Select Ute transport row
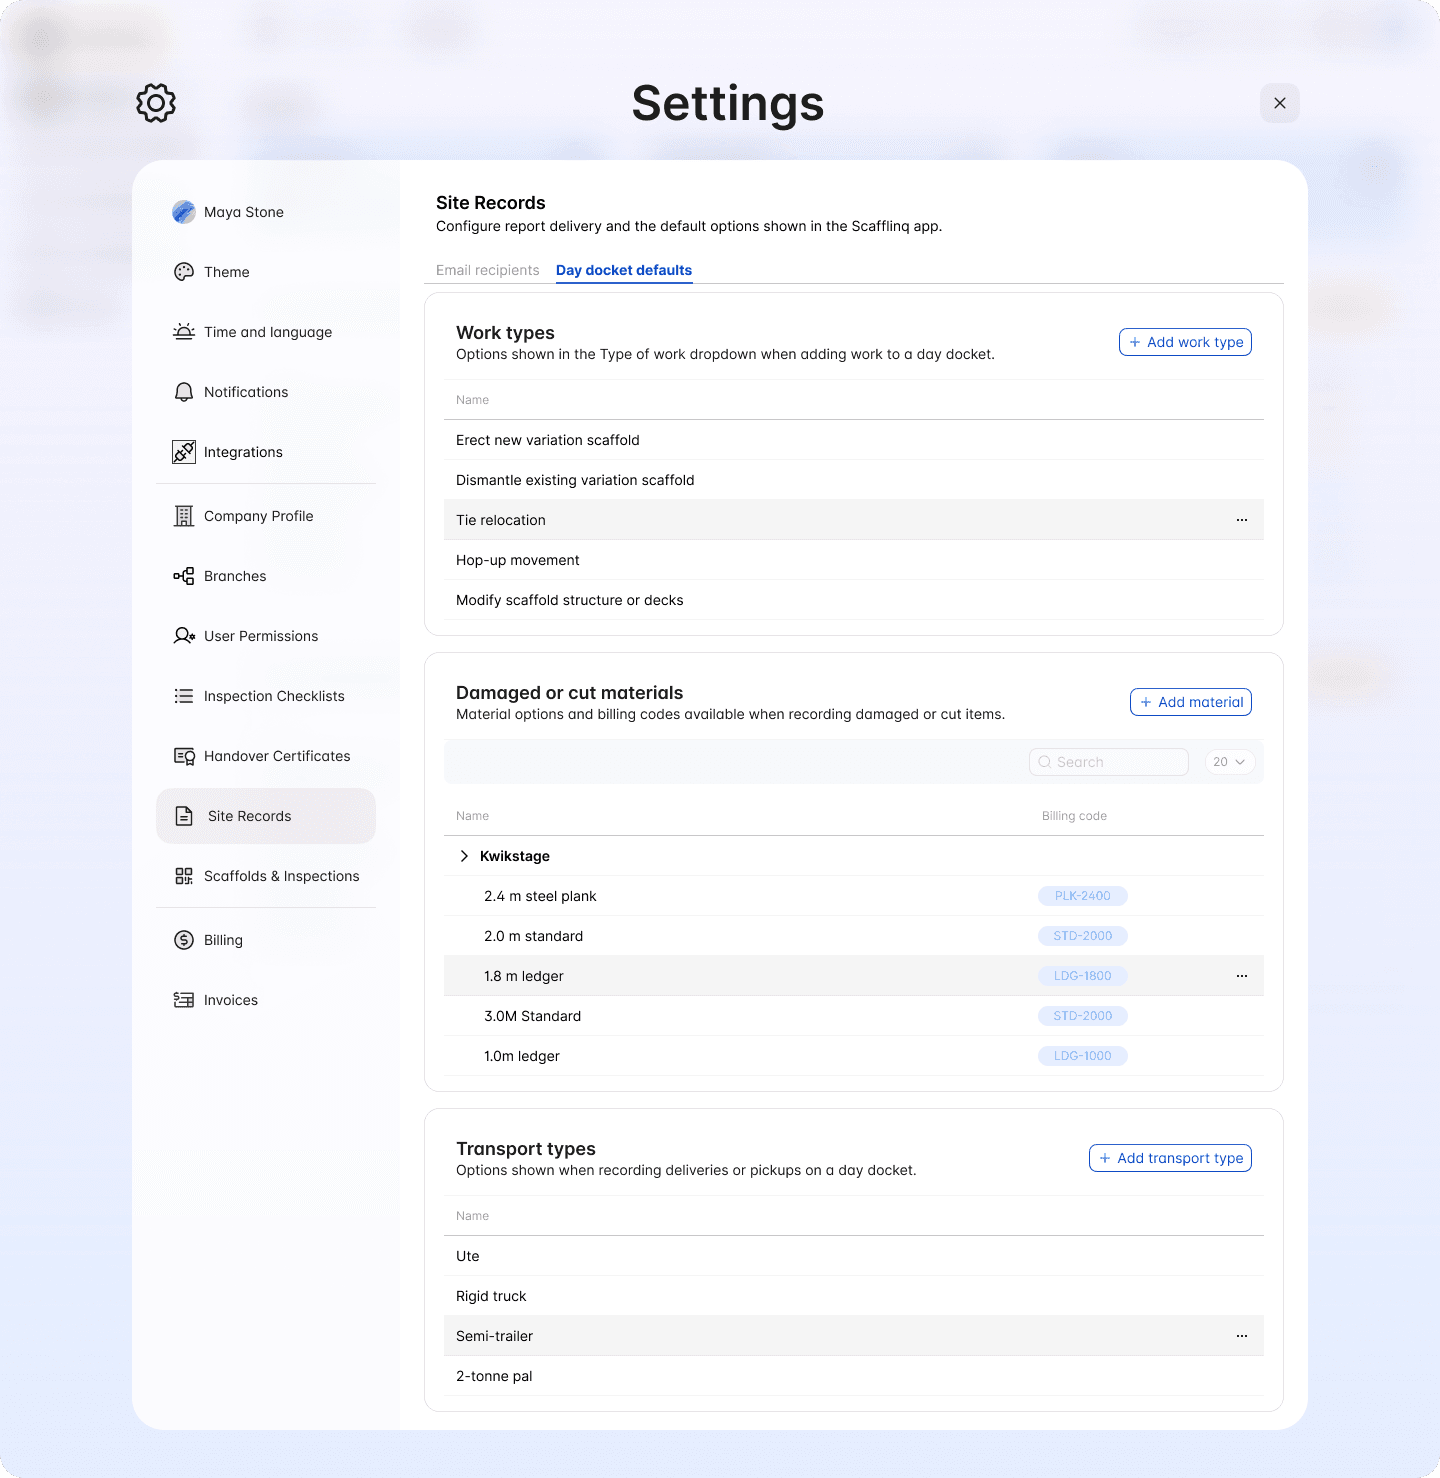 tap(854, 1256)
